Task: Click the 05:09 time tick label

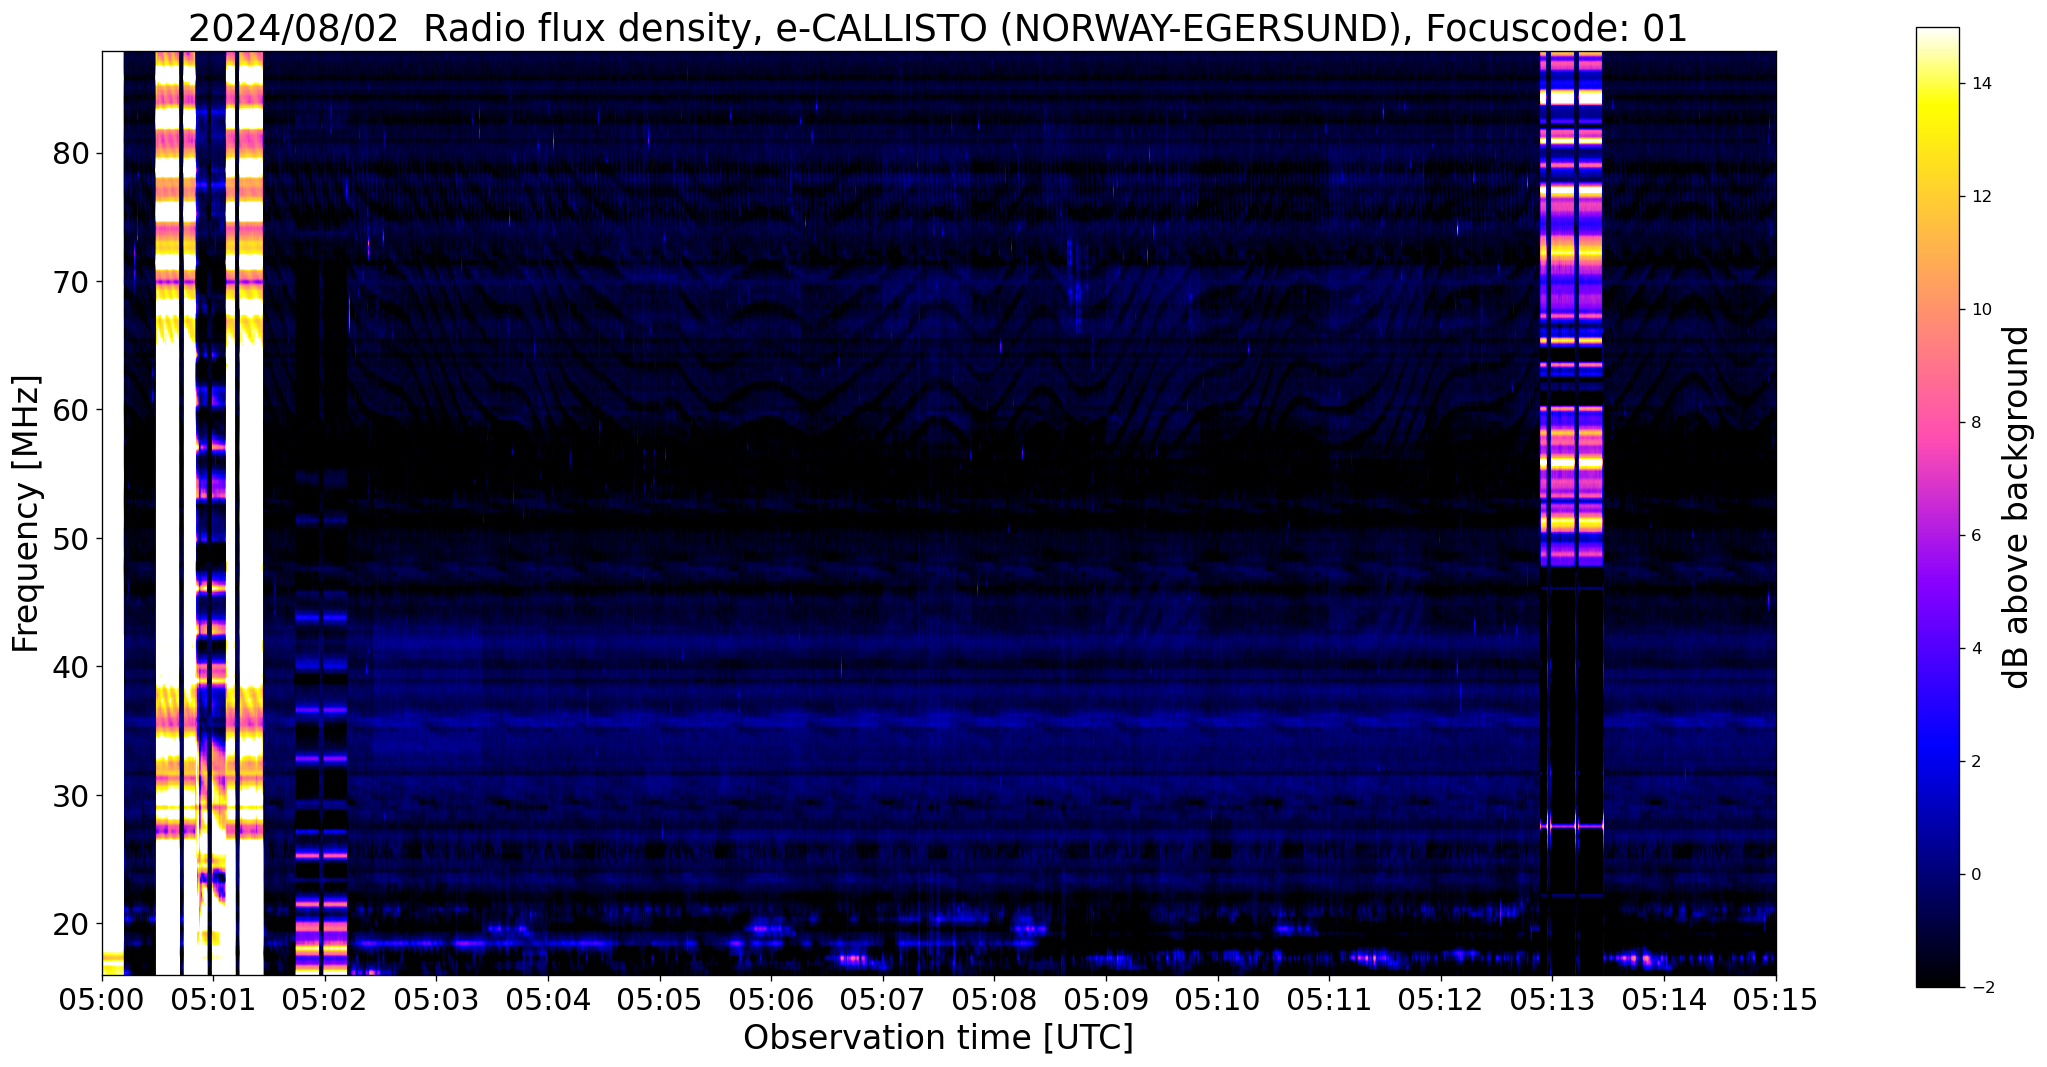Action: click(1106, 999)
